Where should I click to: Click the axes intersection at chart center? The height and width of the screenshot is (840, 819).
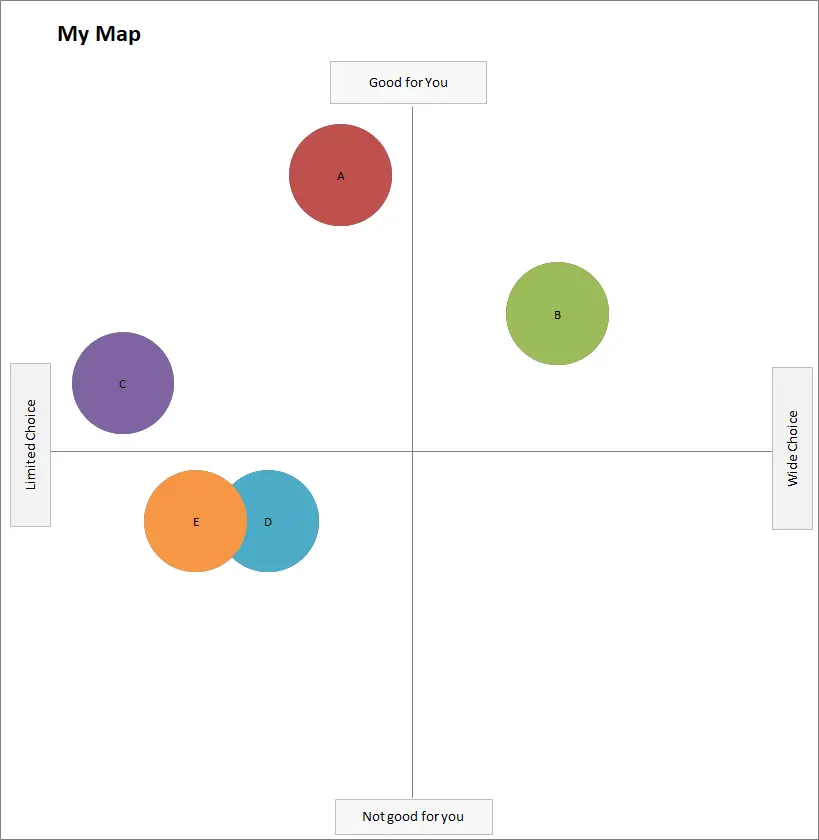[x=412, y=451]
